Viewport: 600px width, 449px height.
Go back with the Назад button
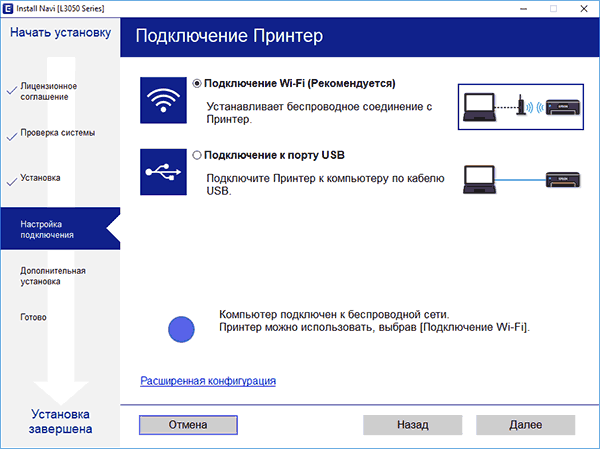coord(412,425)
